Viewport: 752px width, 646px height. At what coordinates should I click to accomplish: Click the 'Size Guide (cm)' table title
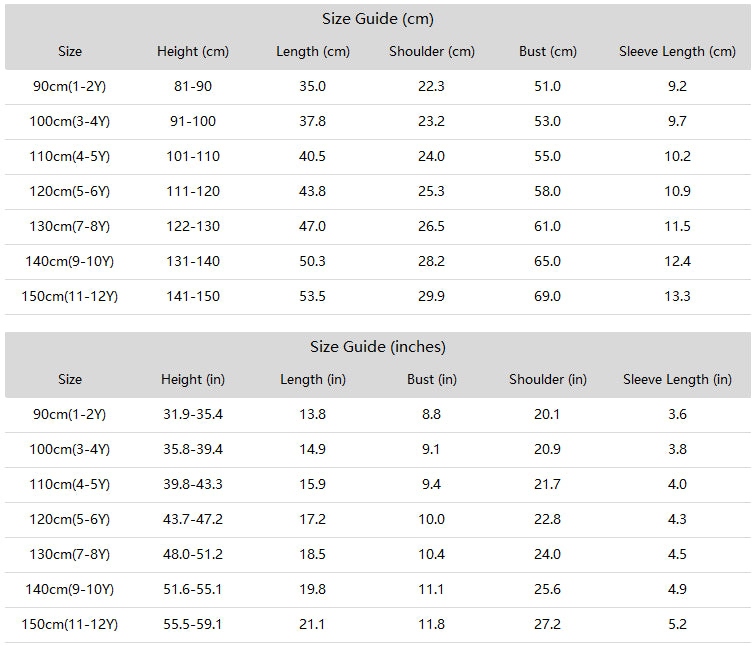(377, 19)
